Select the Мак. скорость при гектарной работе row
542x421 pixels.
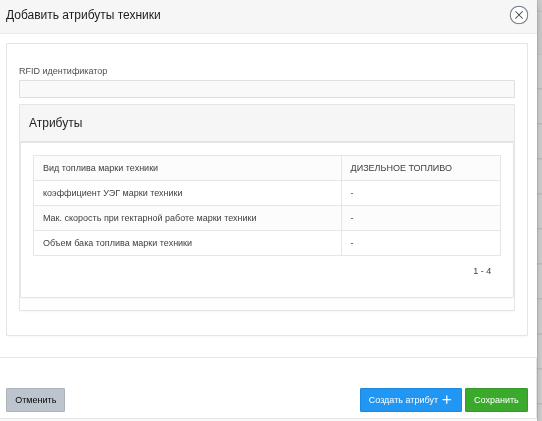pyautogui.click(x=267, y=218)
